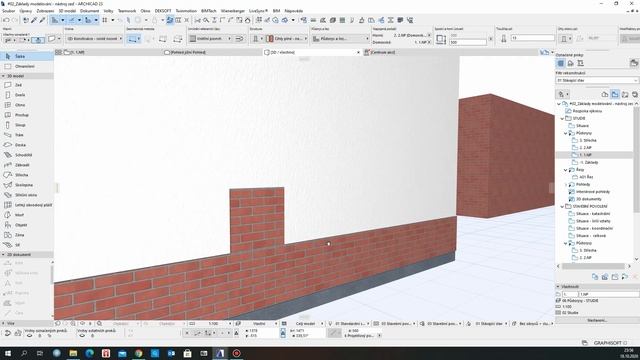Select the Dveře (Door) tool
The width and height of the screenshot is (640, 360).
(27, 95)
